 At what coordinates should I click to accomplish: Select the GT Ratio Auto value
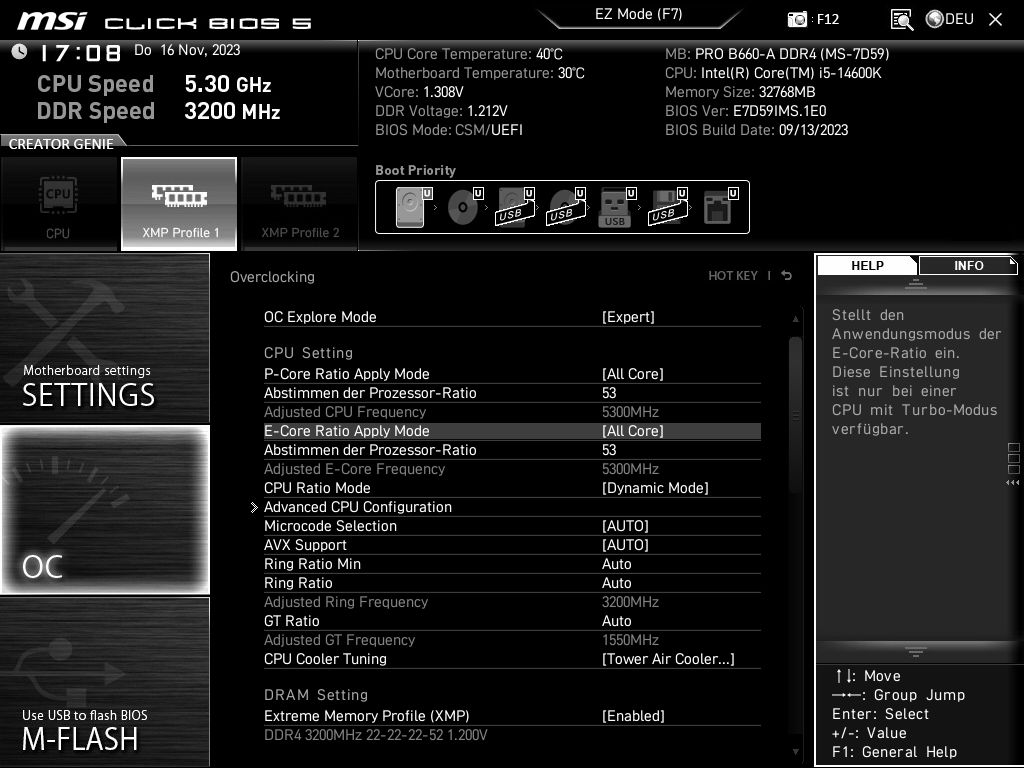pos(616,621)
